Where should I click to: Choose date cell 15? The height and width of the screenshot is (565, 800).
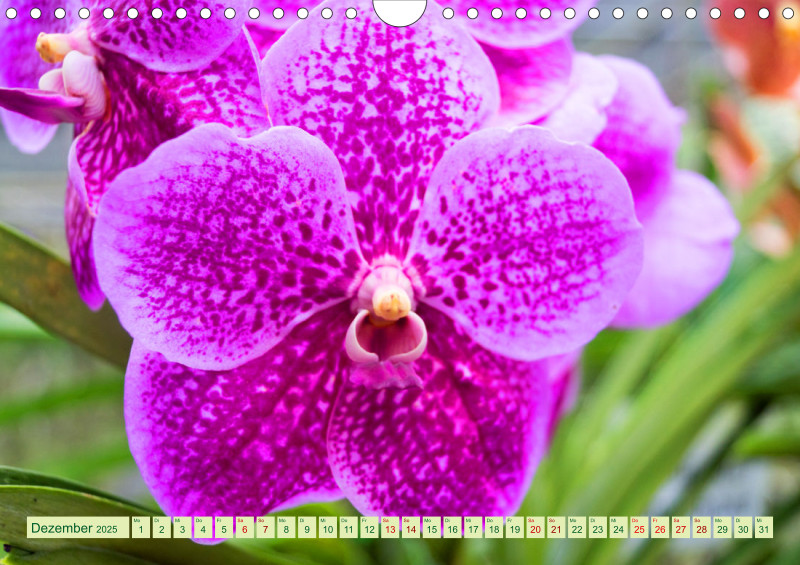coord(432,527)
